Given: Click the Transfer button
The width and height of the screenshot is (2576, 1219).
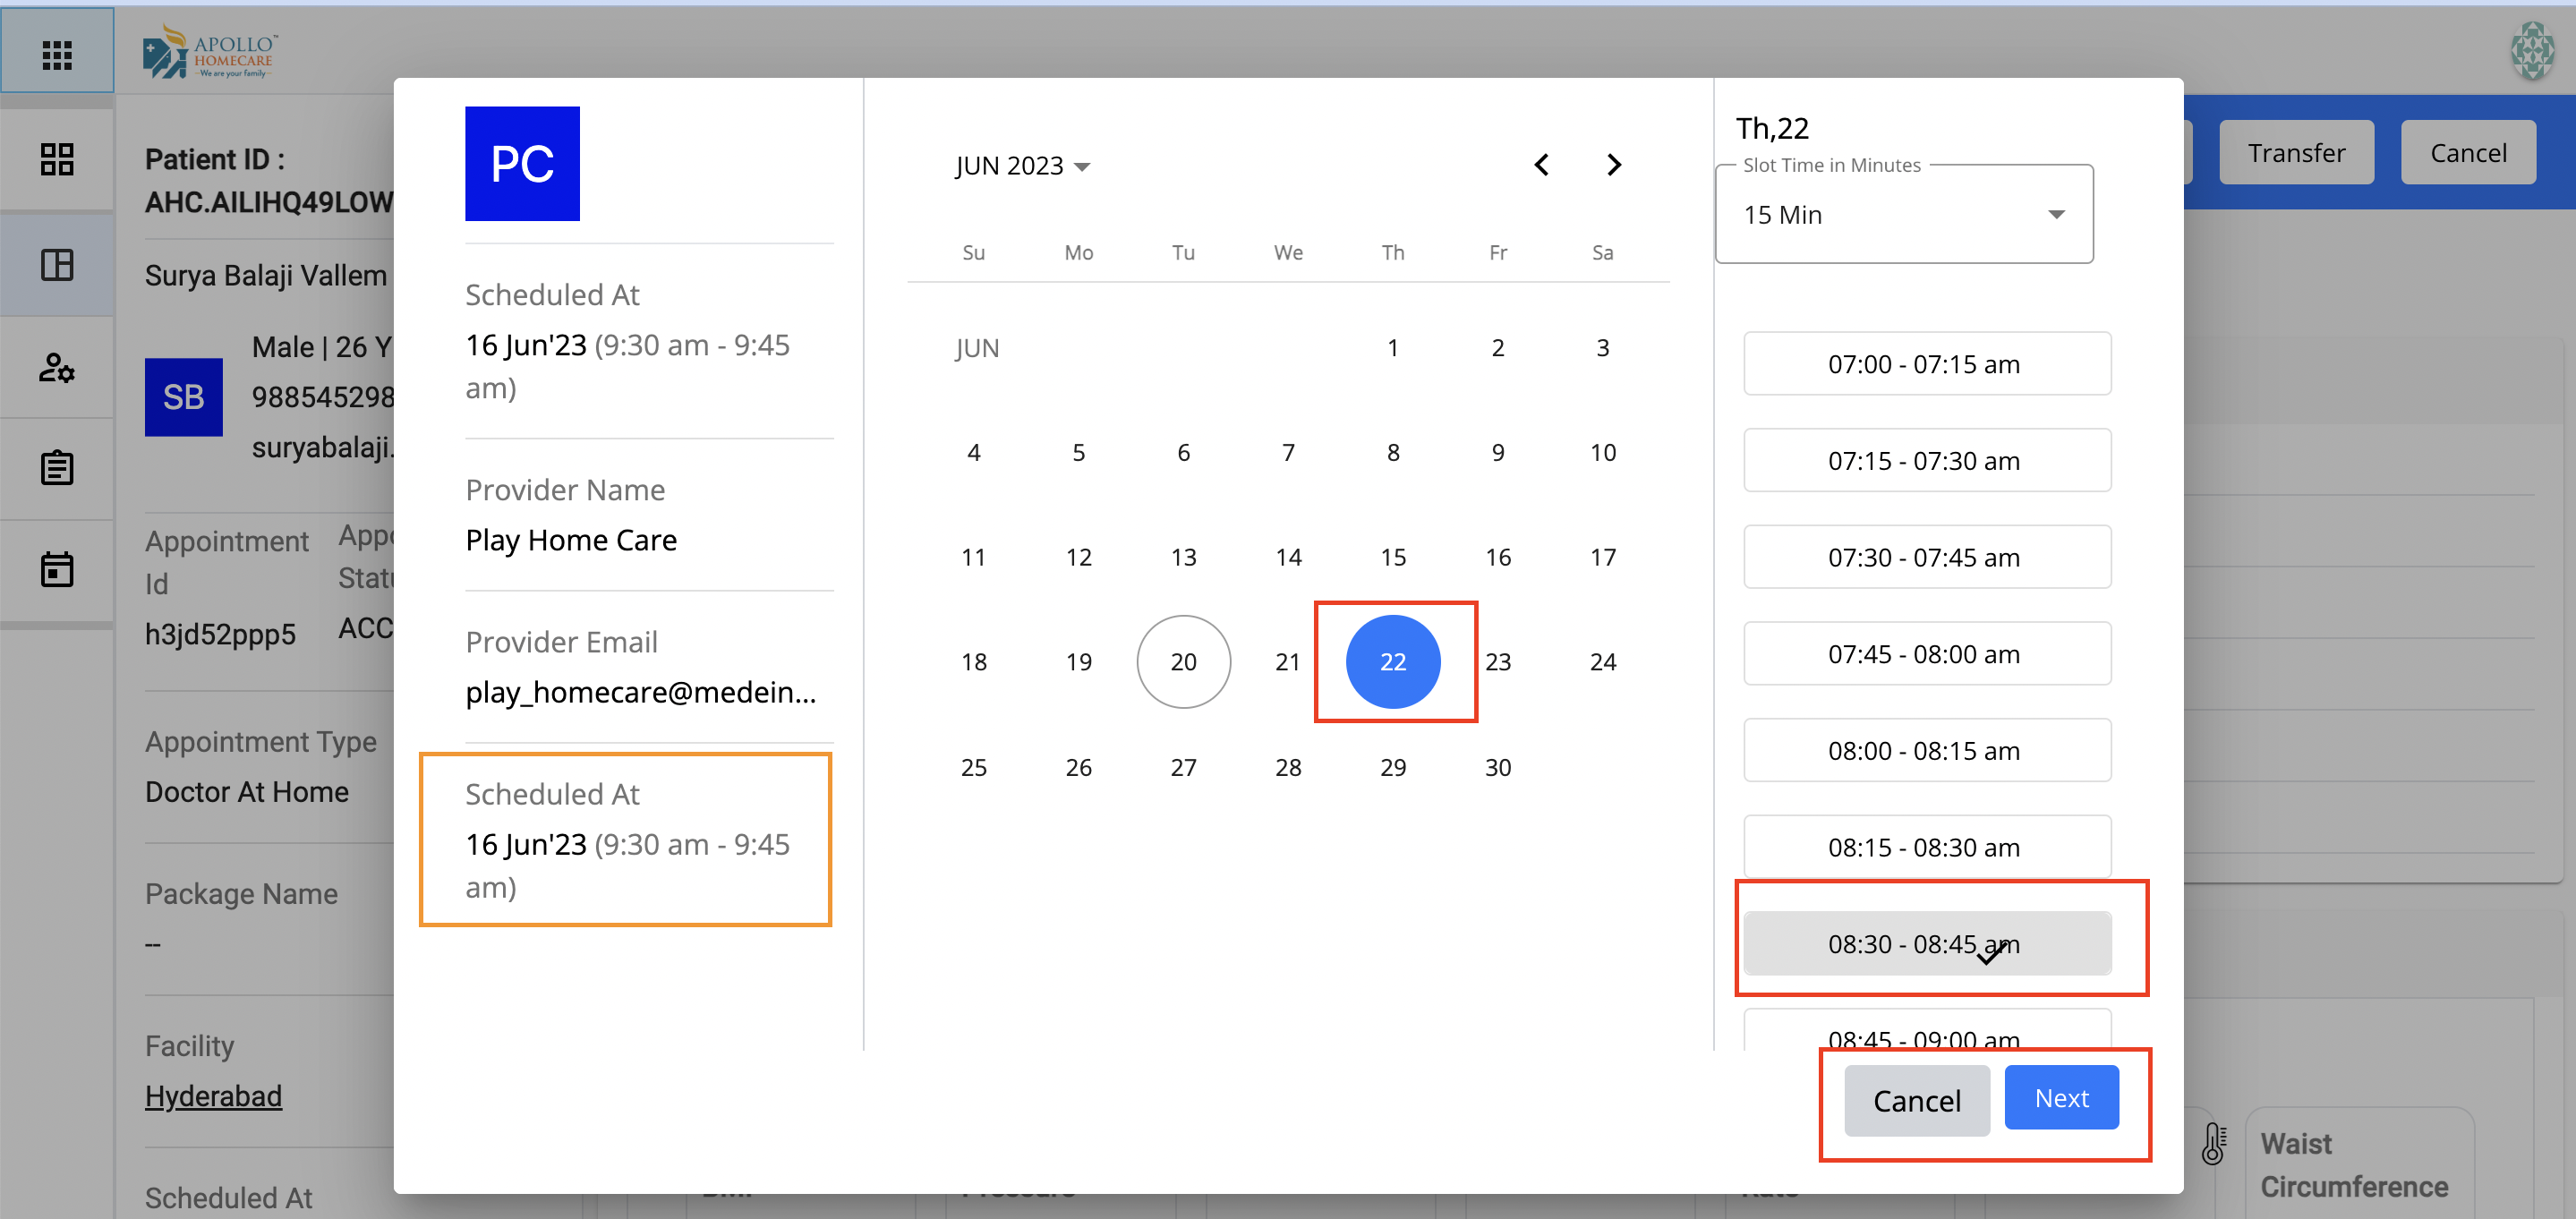Looking at the screenshot, I should coord(2295,153).
